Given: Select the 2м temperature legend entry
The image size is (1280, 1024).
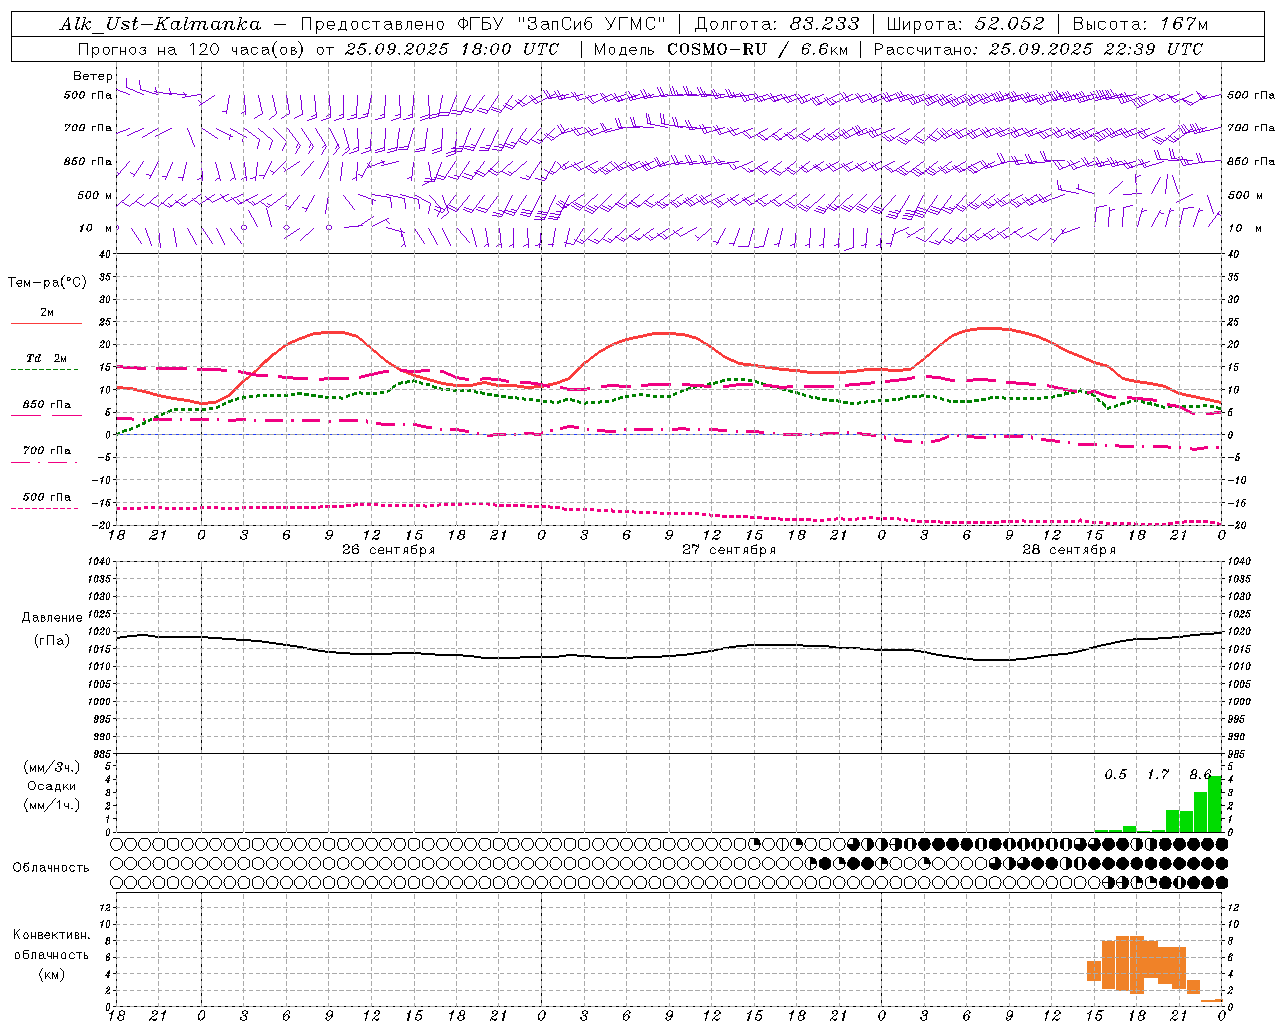Looking at the screenshot, I should click(47, 312).
